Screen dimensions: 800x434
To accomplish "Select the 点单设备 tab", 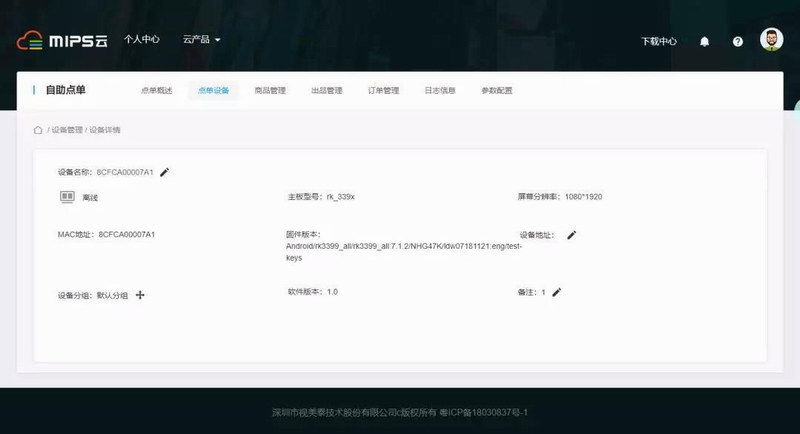I will coord(213,91).
